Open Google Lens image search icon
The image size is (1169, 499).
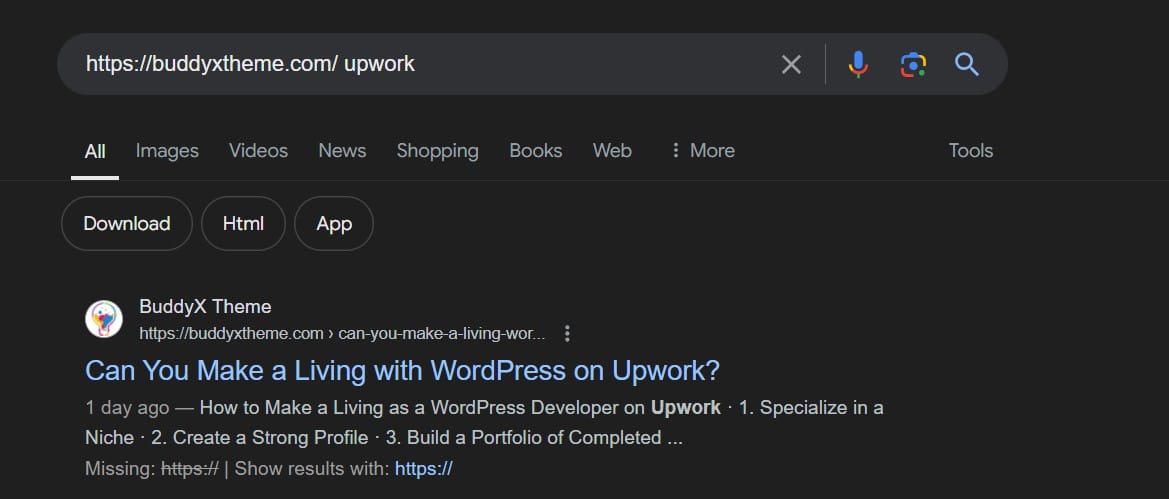[912, 65]
